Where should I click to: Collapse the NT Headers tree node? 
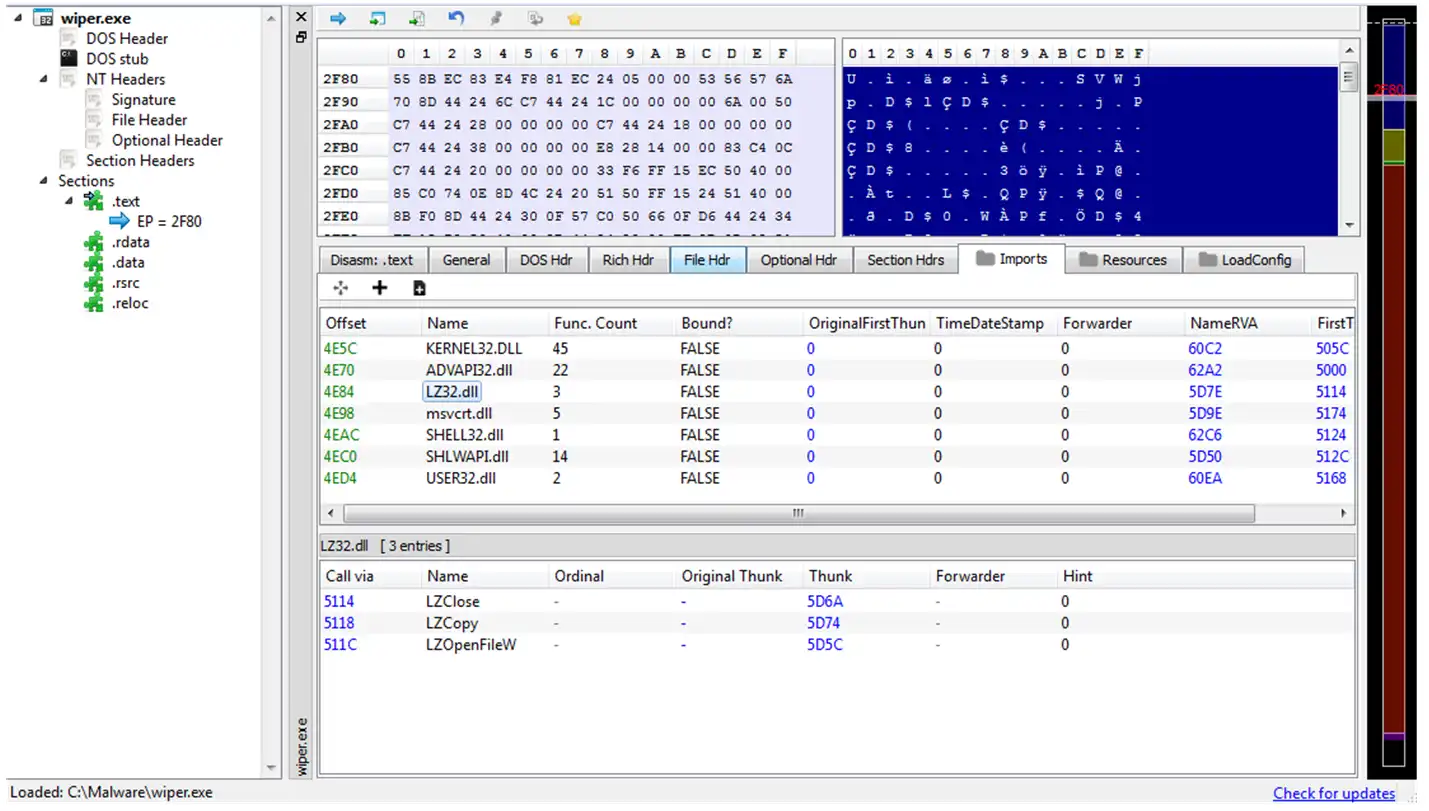[x=43, y=79]
